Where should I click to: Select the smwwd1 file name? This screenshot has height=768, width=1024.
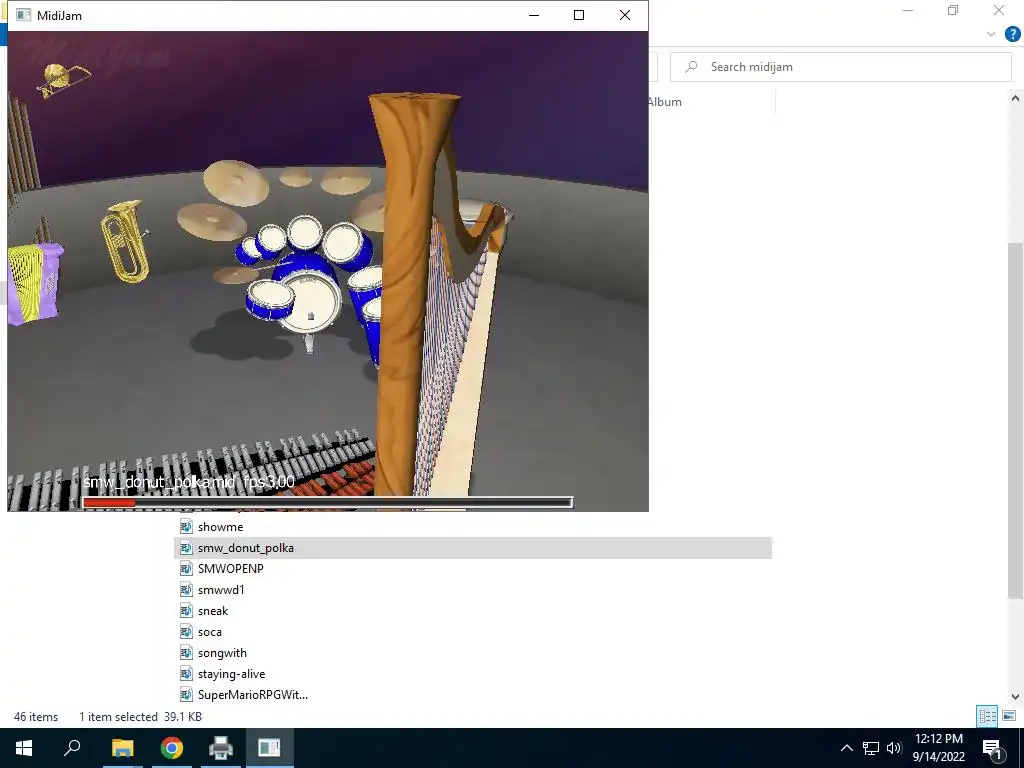tap(221, 590)
